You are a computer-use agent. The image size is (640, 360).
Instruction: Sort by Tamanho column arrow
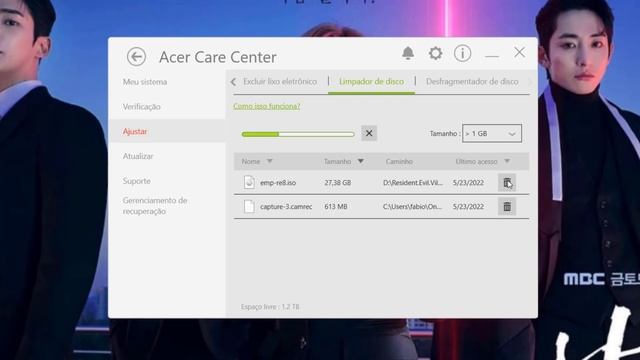click(360, 161)
